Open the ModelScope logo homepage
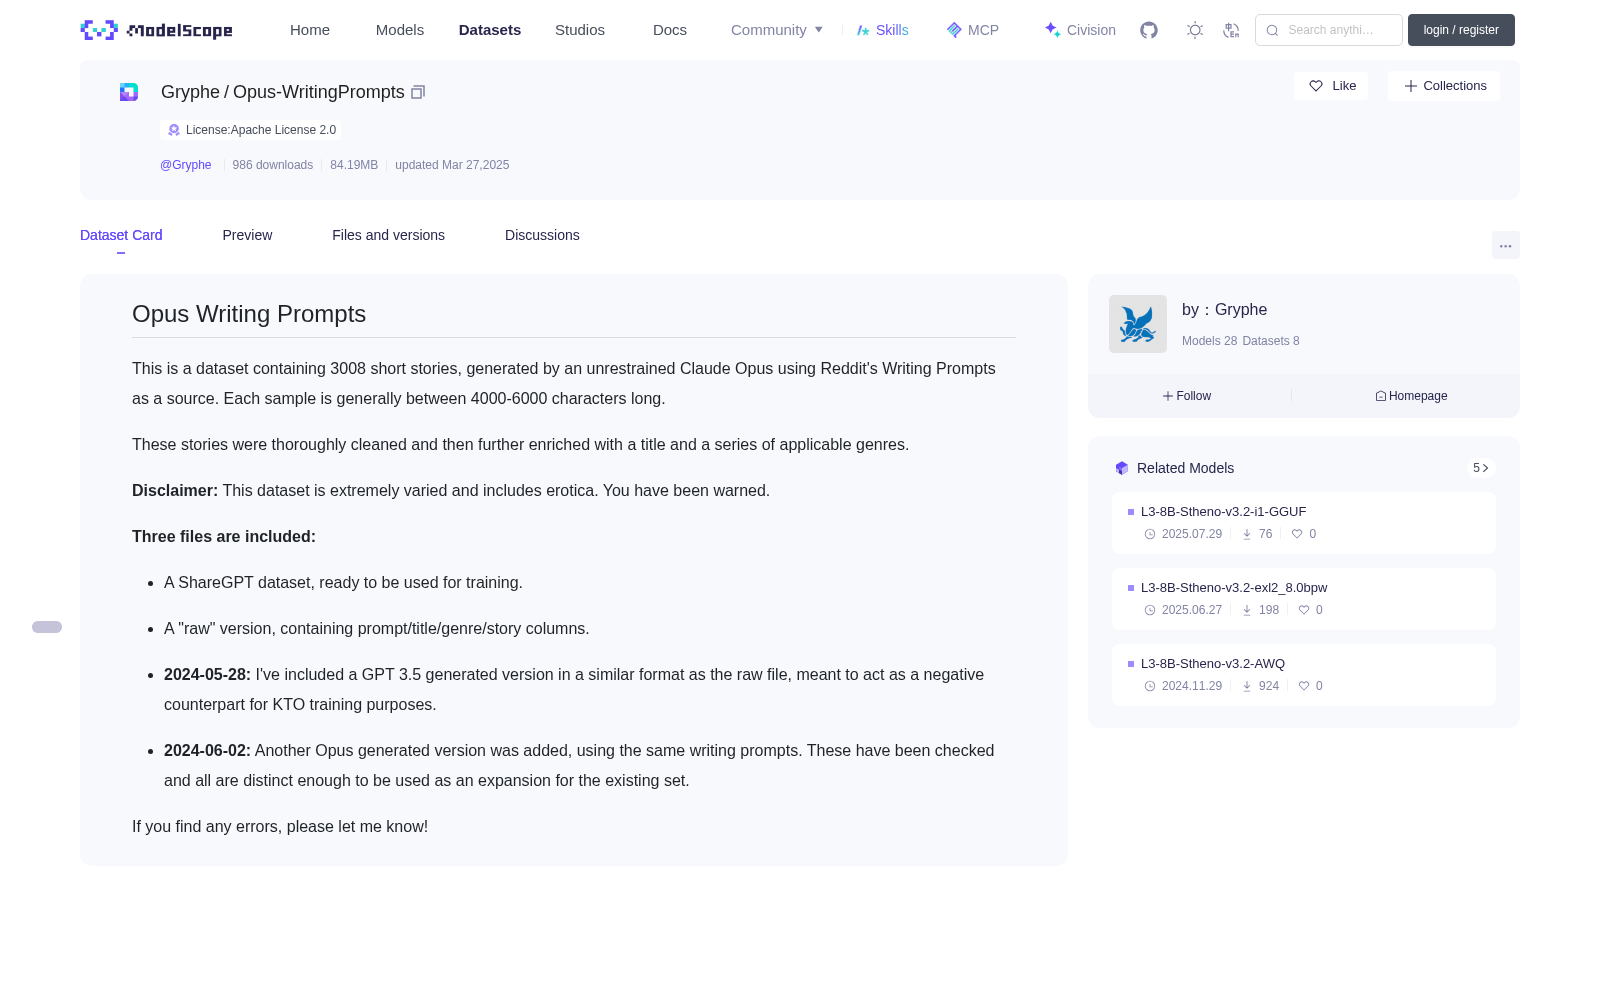The image size is (1600, 1000). click(157, 30)
